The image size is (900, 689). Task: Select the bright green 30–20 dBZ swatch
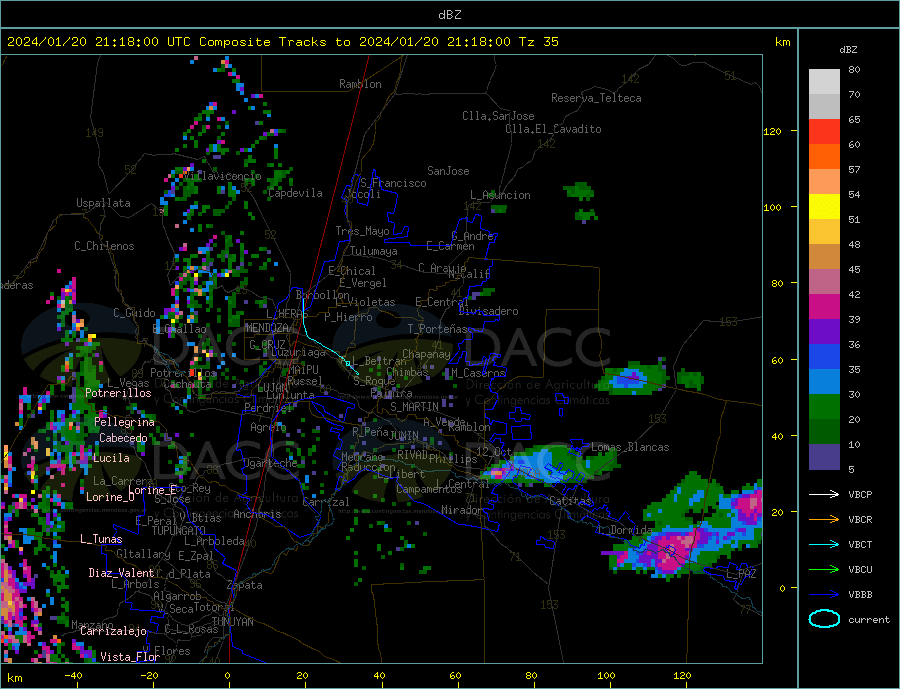(x=824, y=407)
